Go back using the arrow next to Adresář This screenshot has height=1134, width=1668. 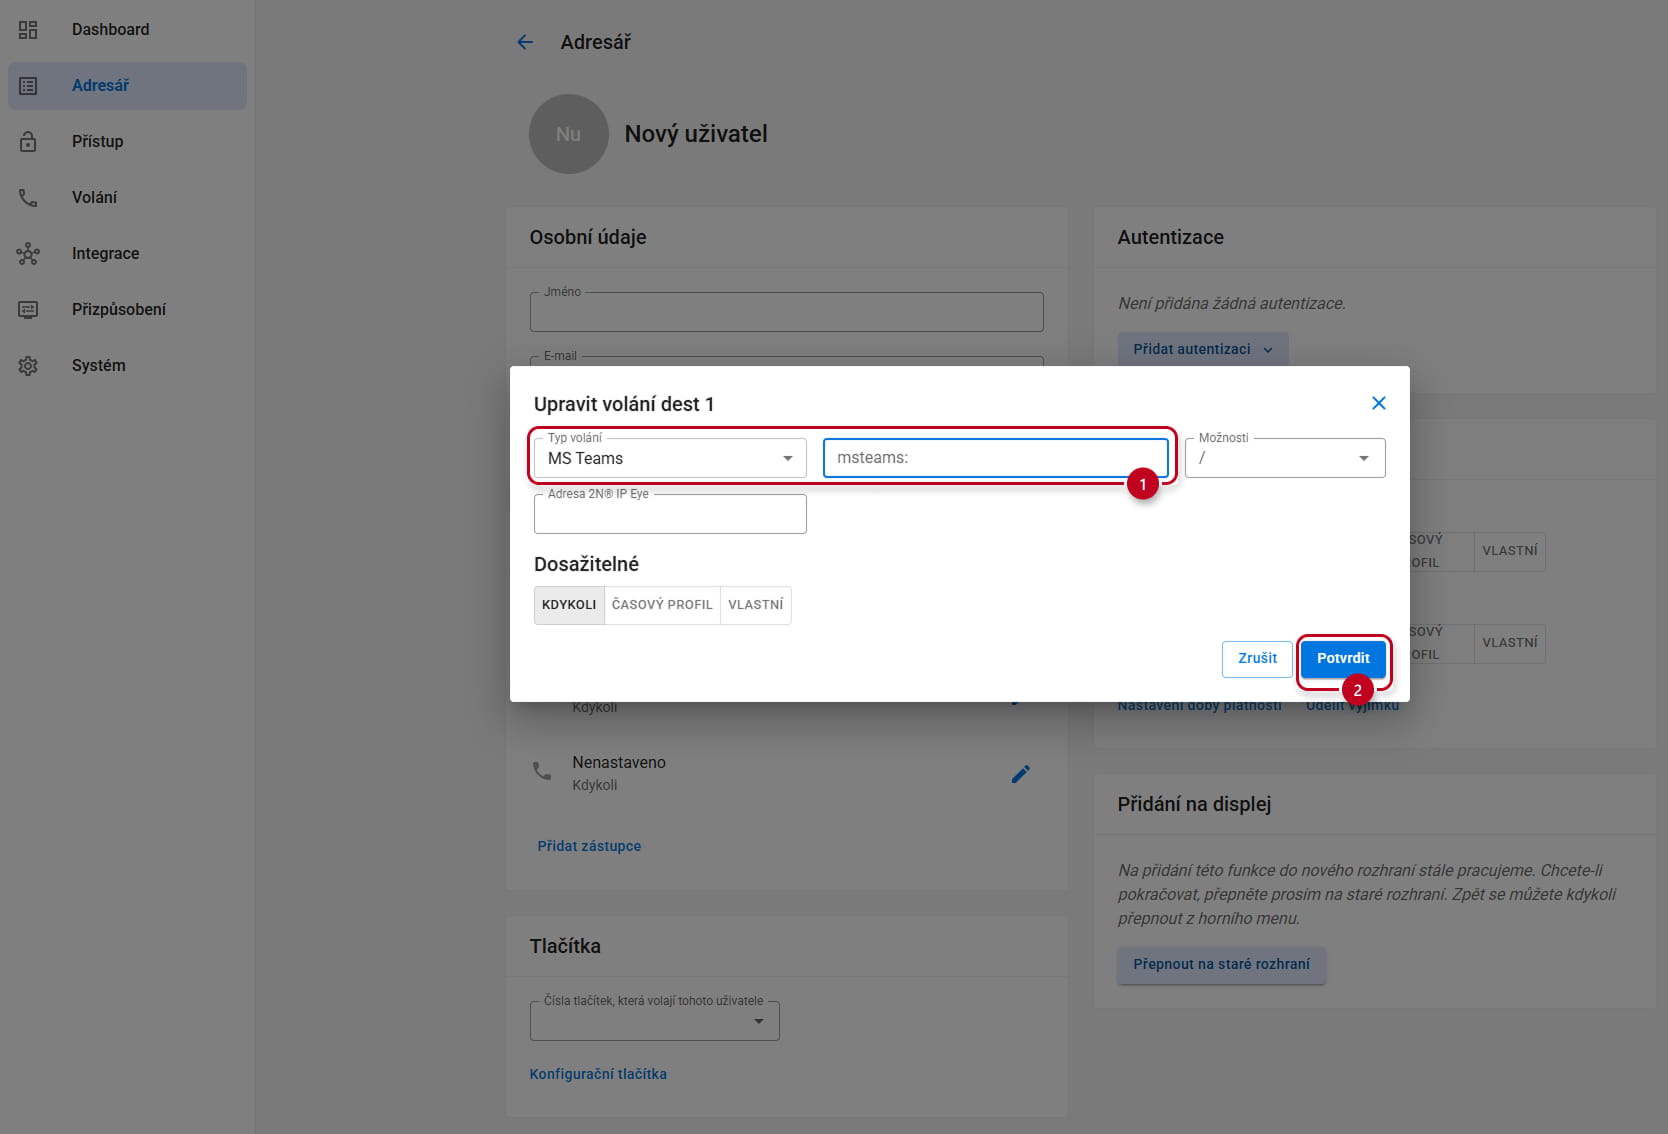tap(525, 42)
